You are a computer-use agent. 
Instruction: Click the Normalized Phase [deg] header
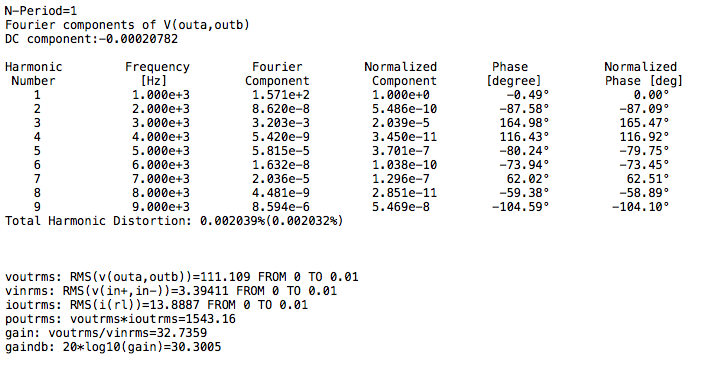point(643,74)
